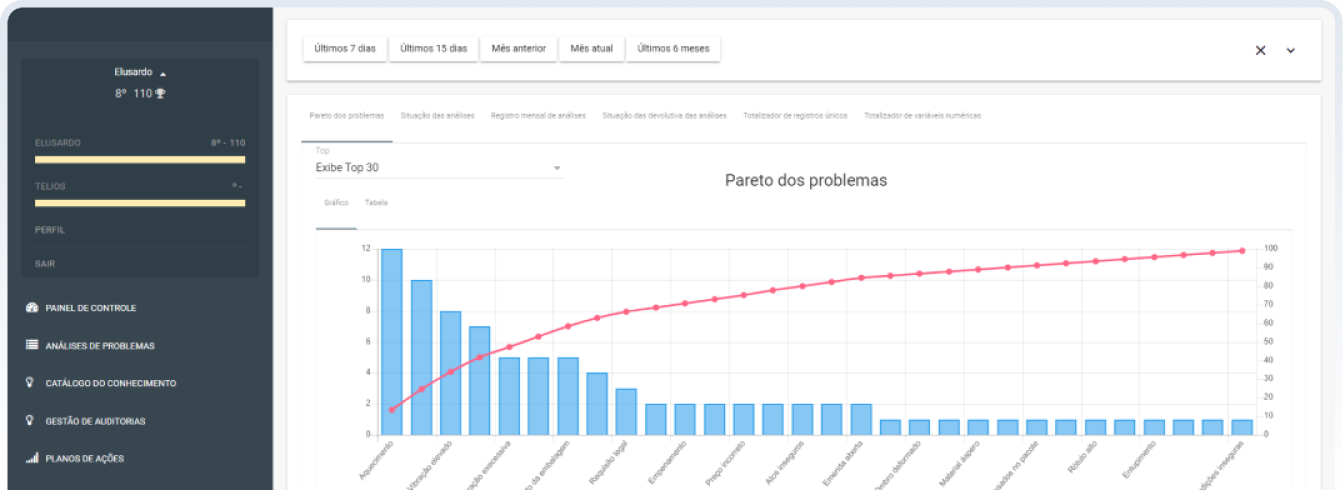Click the trophy icon next to 110

pyautogui.click(x=160, y=94)
